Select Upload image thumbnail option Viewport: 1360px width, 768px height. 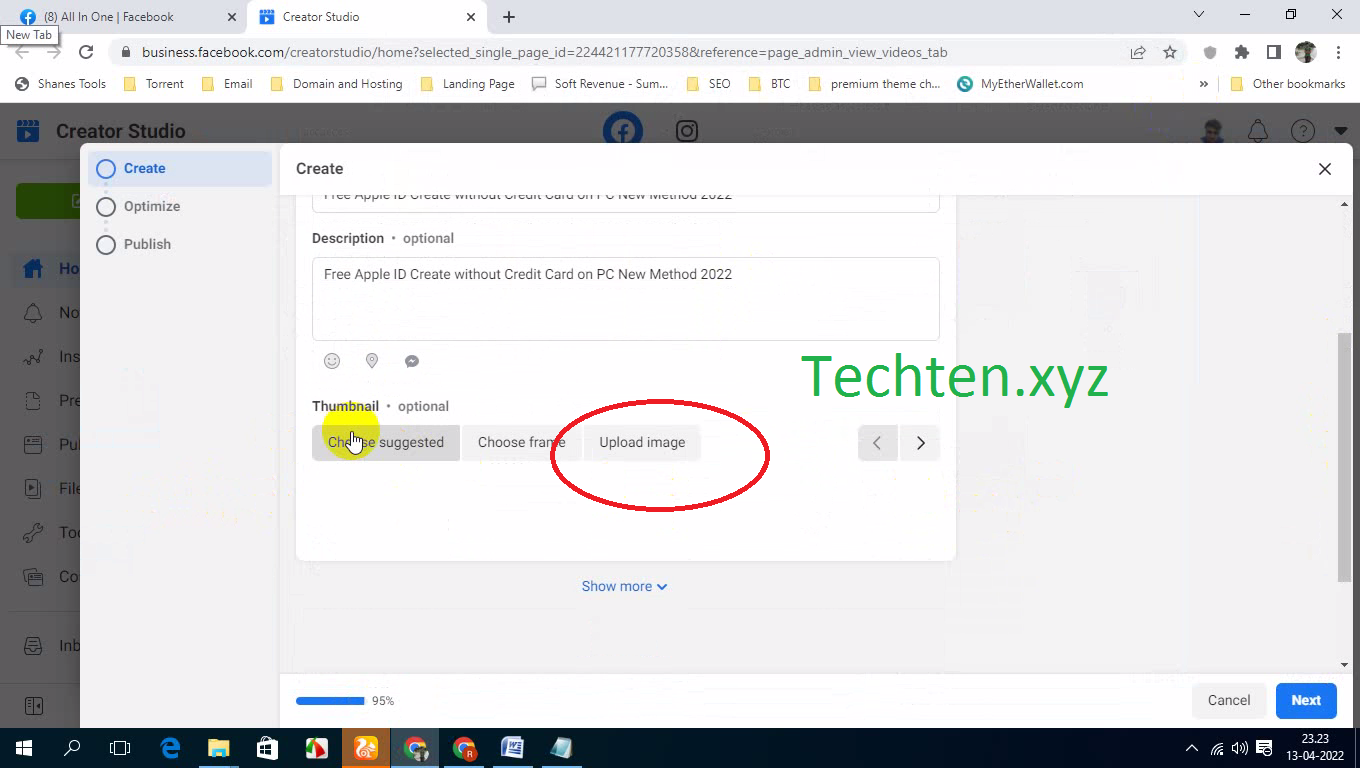tap(642, 443)
